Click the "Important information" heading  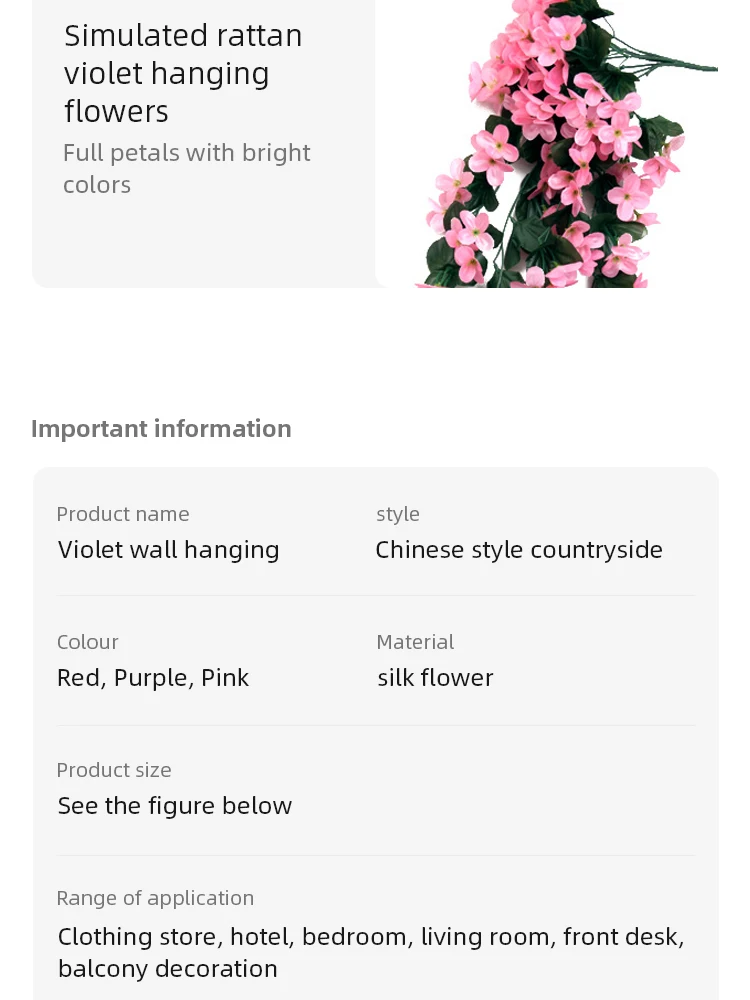[x=161, y=428]
